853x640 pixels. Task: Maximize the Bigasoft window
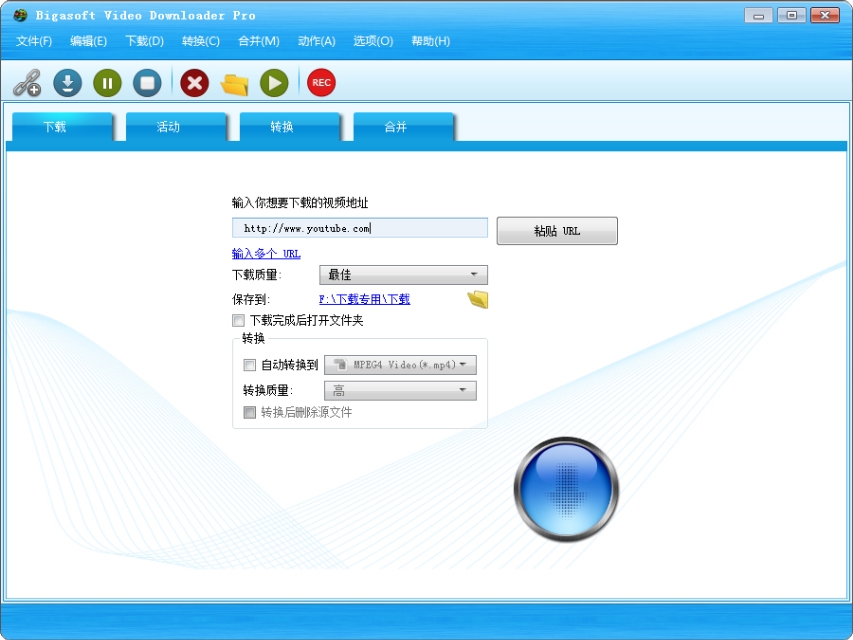[792, 15]
